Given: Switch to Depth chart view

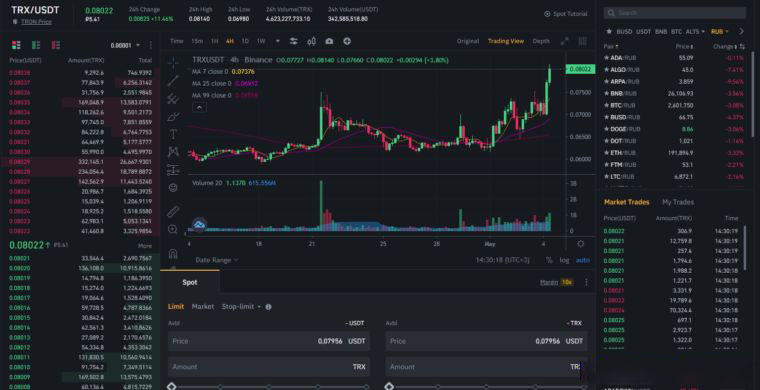Looking at the screenshot, I should click(x=541, y=41).
